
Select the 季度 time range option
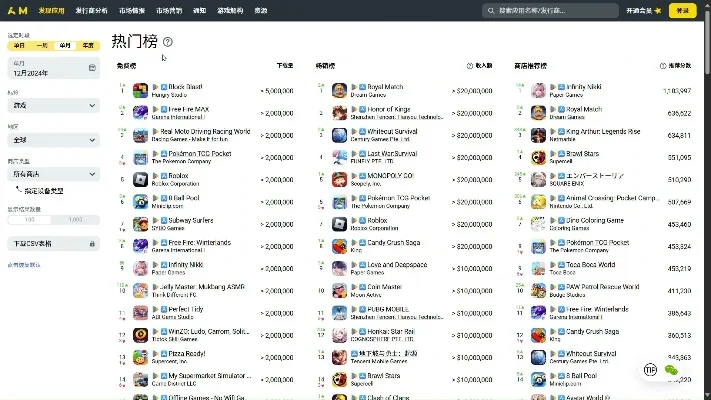88,46
